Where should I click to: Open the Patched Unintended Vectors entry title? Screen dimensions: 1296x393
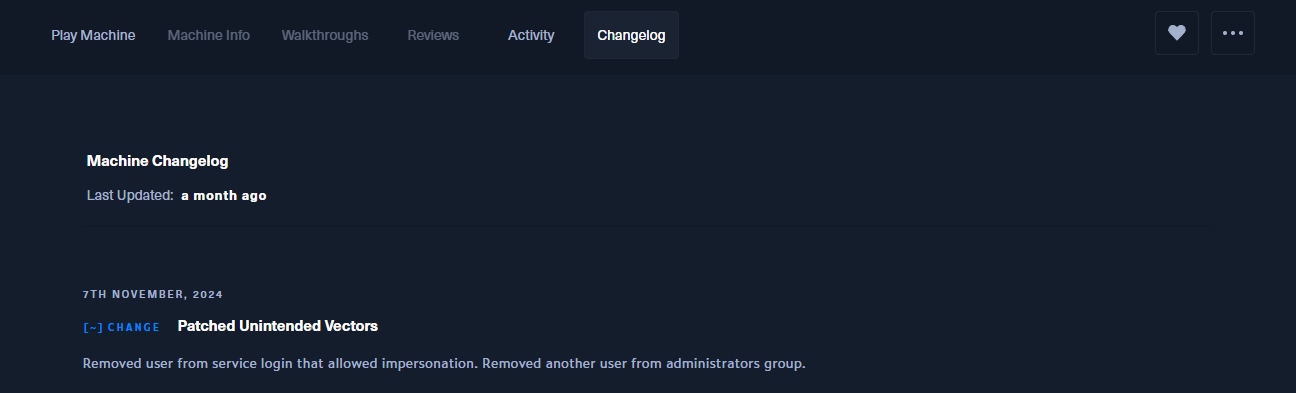pos(278,326)
